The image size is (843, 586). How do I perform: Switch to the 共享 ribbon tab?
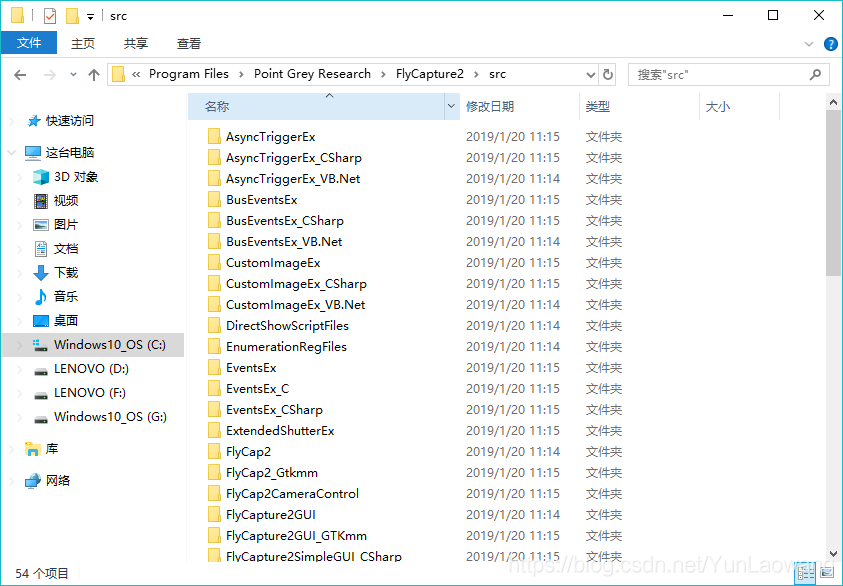pyautogui.click(x=135, y=44)
